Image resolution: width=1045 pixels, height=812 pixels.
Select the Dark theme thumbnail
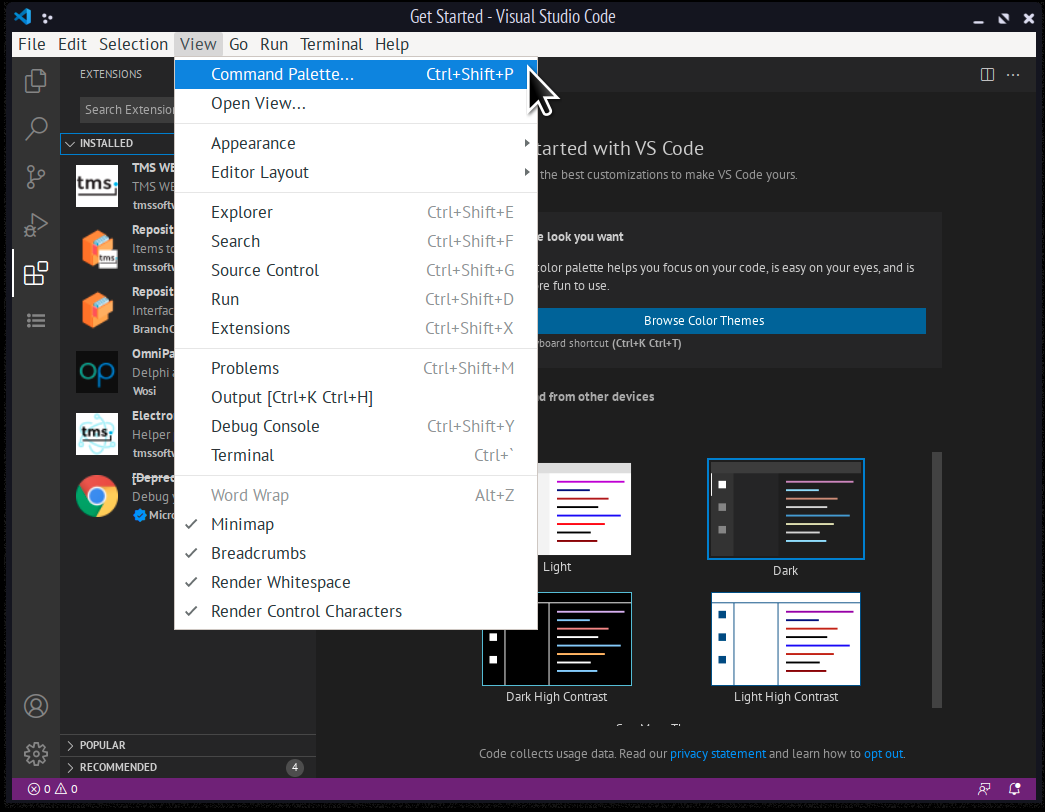point(786,509)
